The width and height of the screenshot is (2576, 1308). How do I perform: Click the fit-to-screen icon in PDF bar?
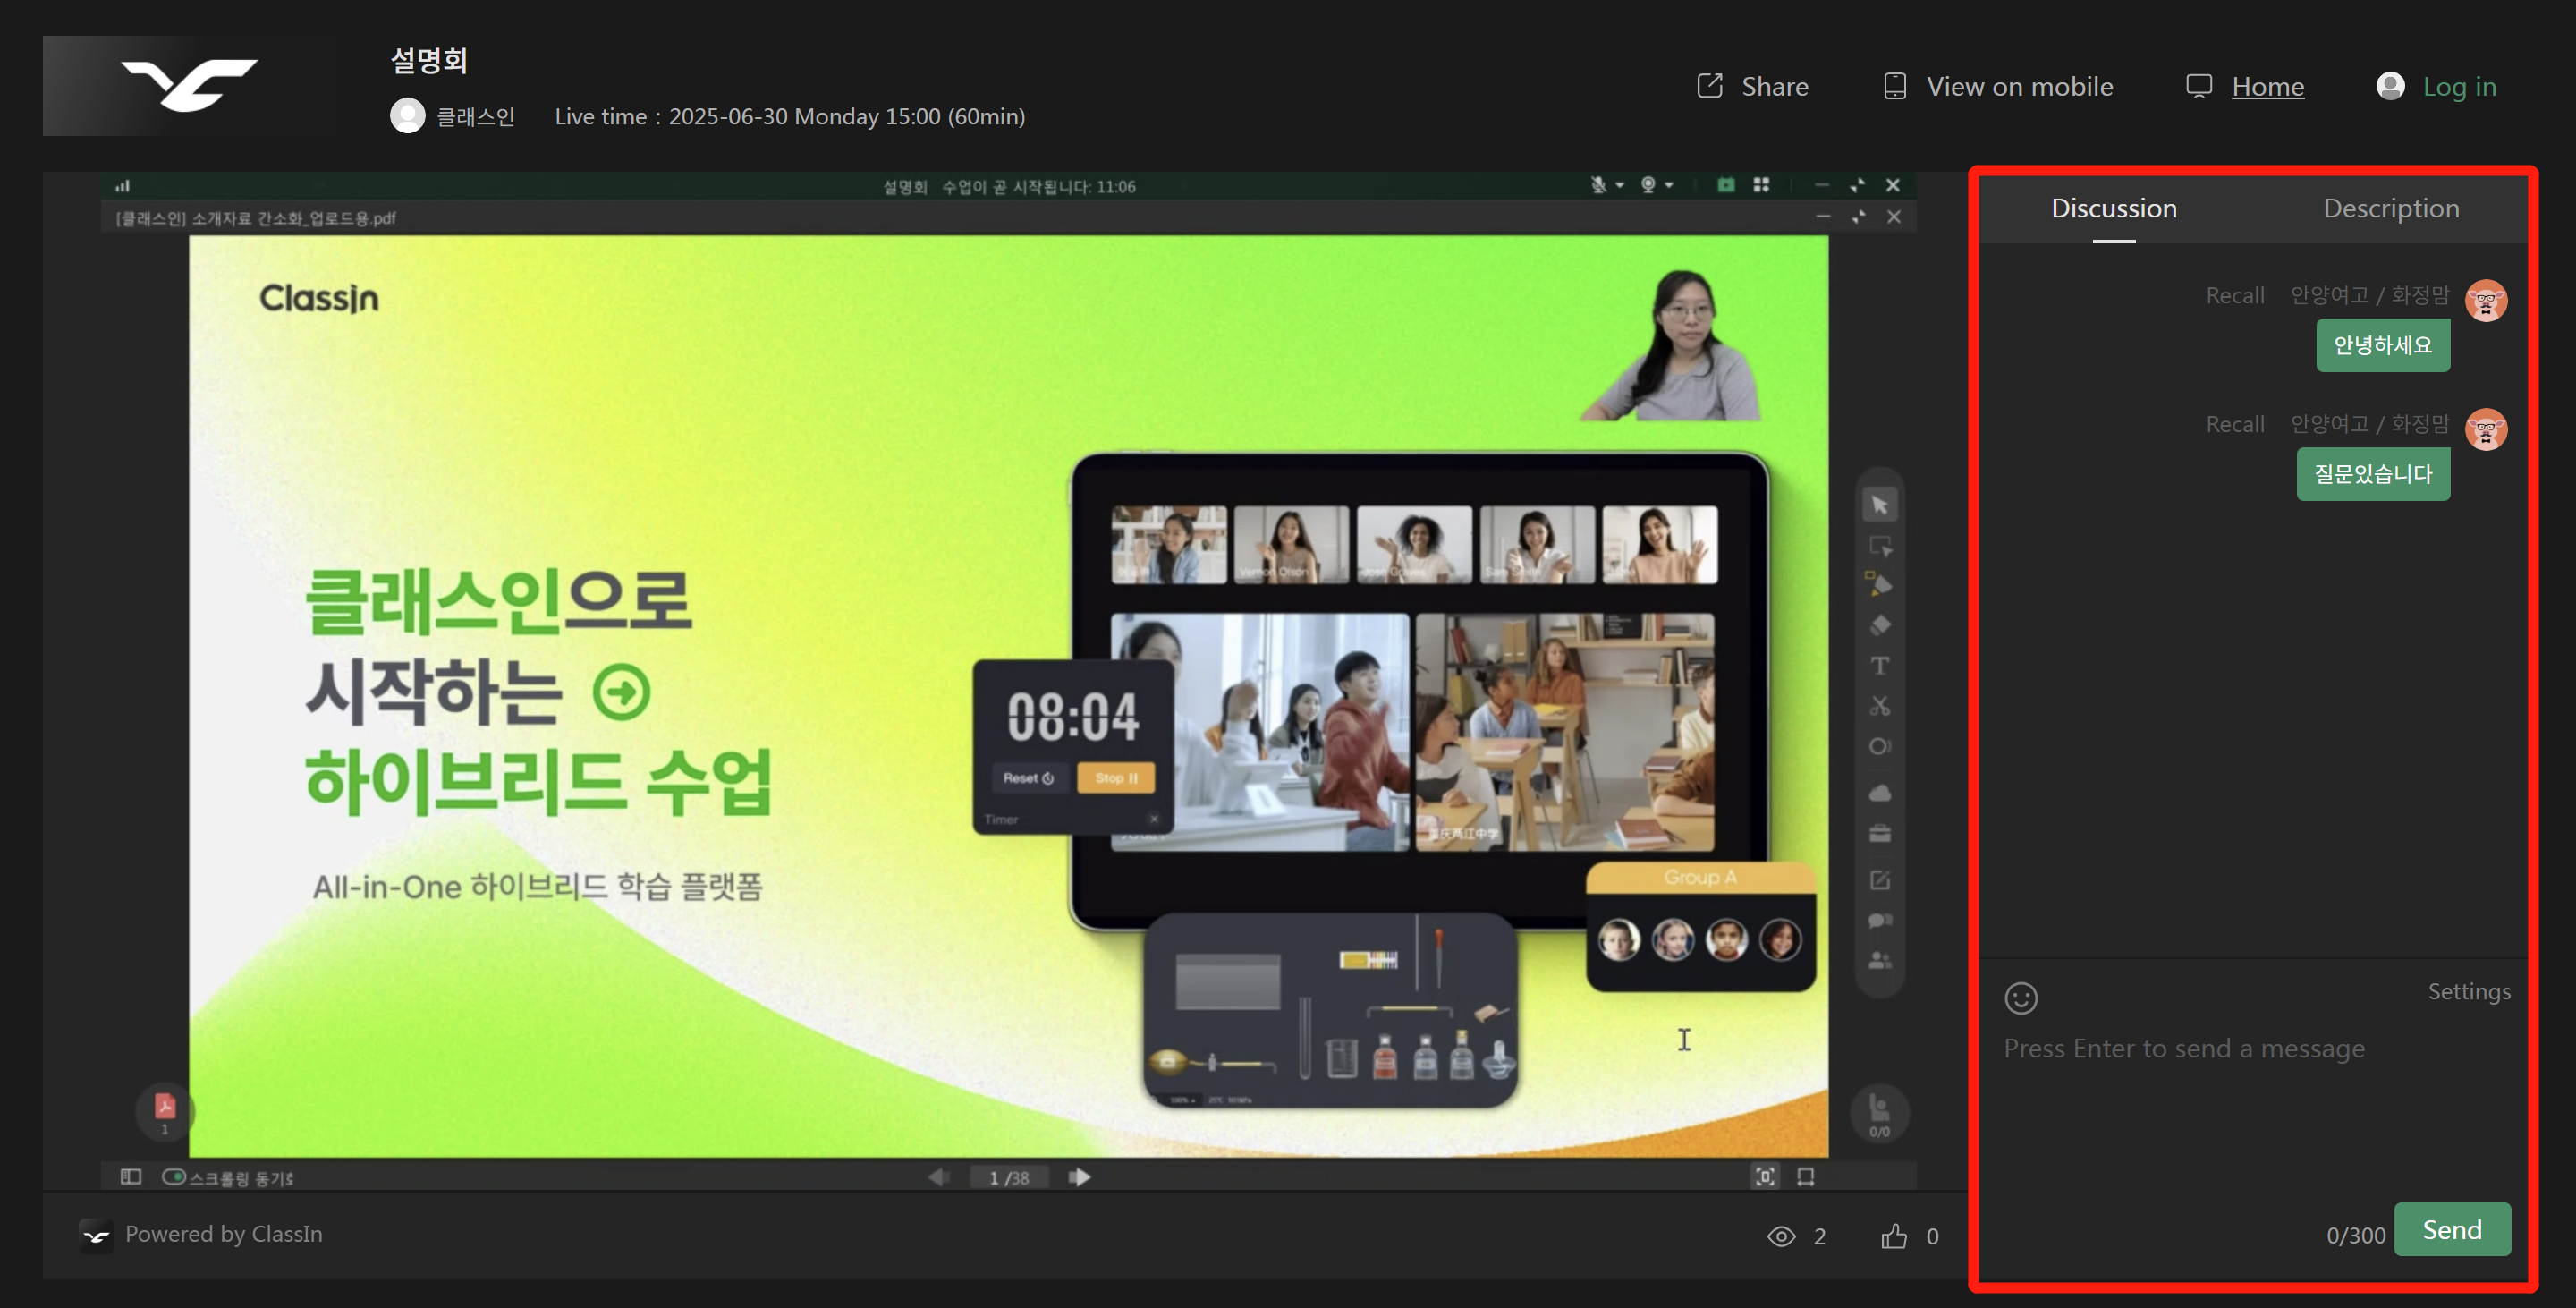tap(1765, 1177)
